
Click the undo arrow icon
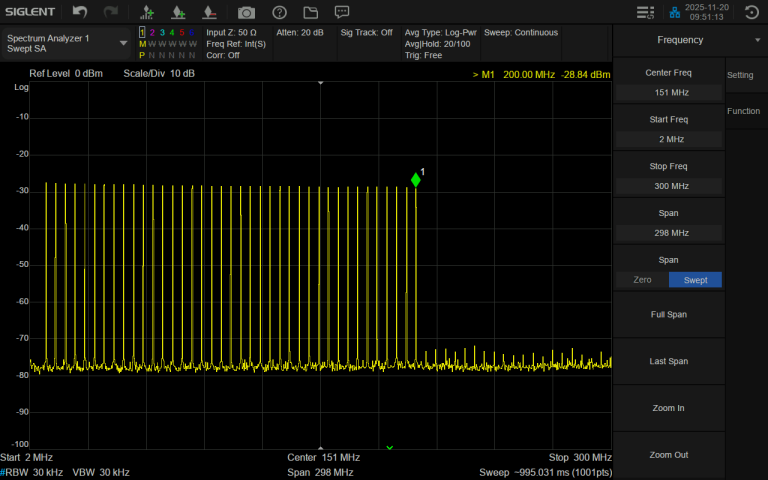point(80,12)
